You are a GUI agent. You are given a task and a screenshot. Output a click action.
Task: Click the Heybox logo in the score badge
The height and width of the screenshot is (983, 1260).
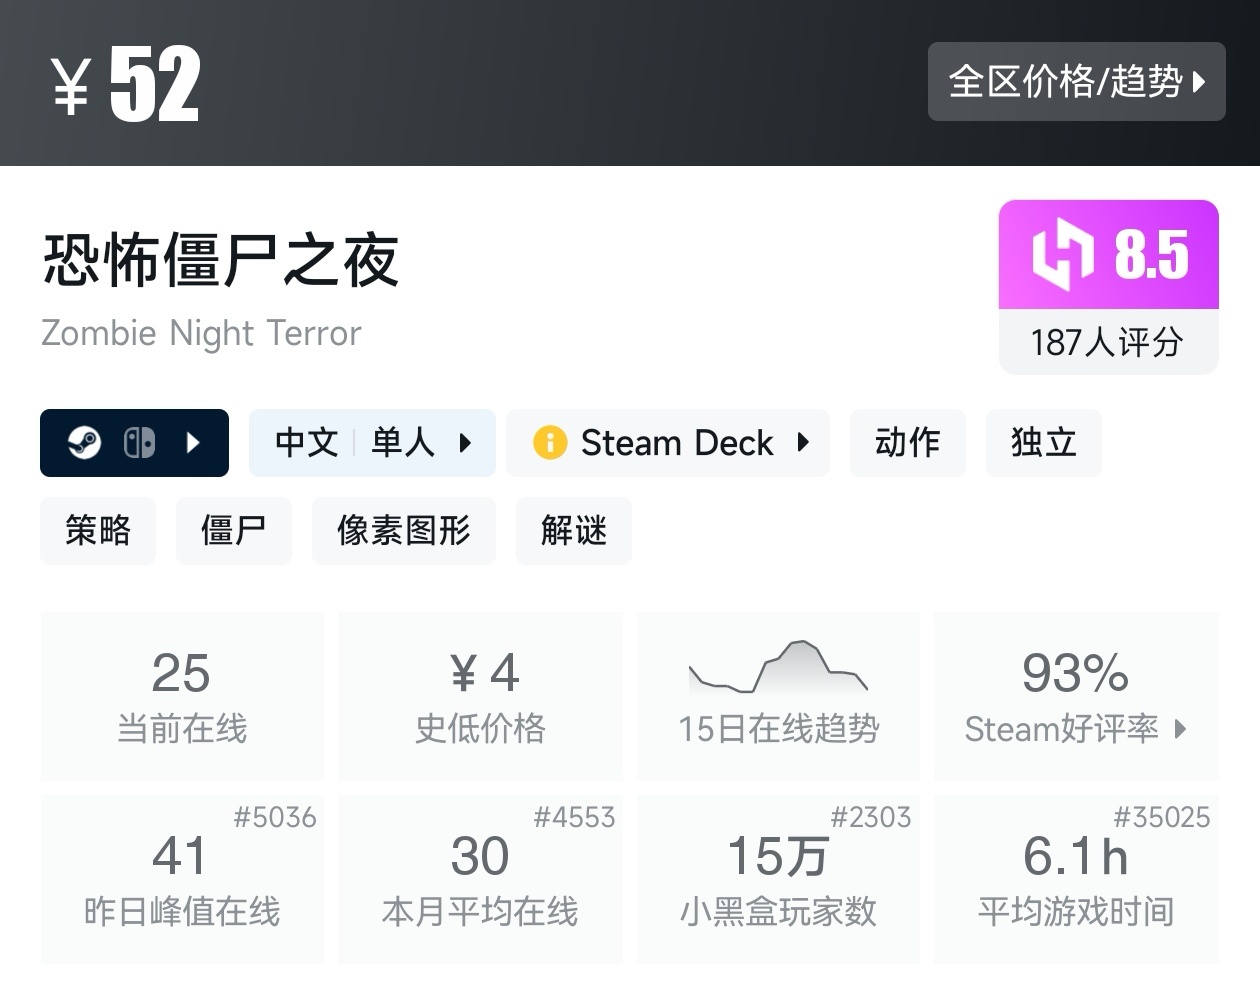(x=1062, y=255)
